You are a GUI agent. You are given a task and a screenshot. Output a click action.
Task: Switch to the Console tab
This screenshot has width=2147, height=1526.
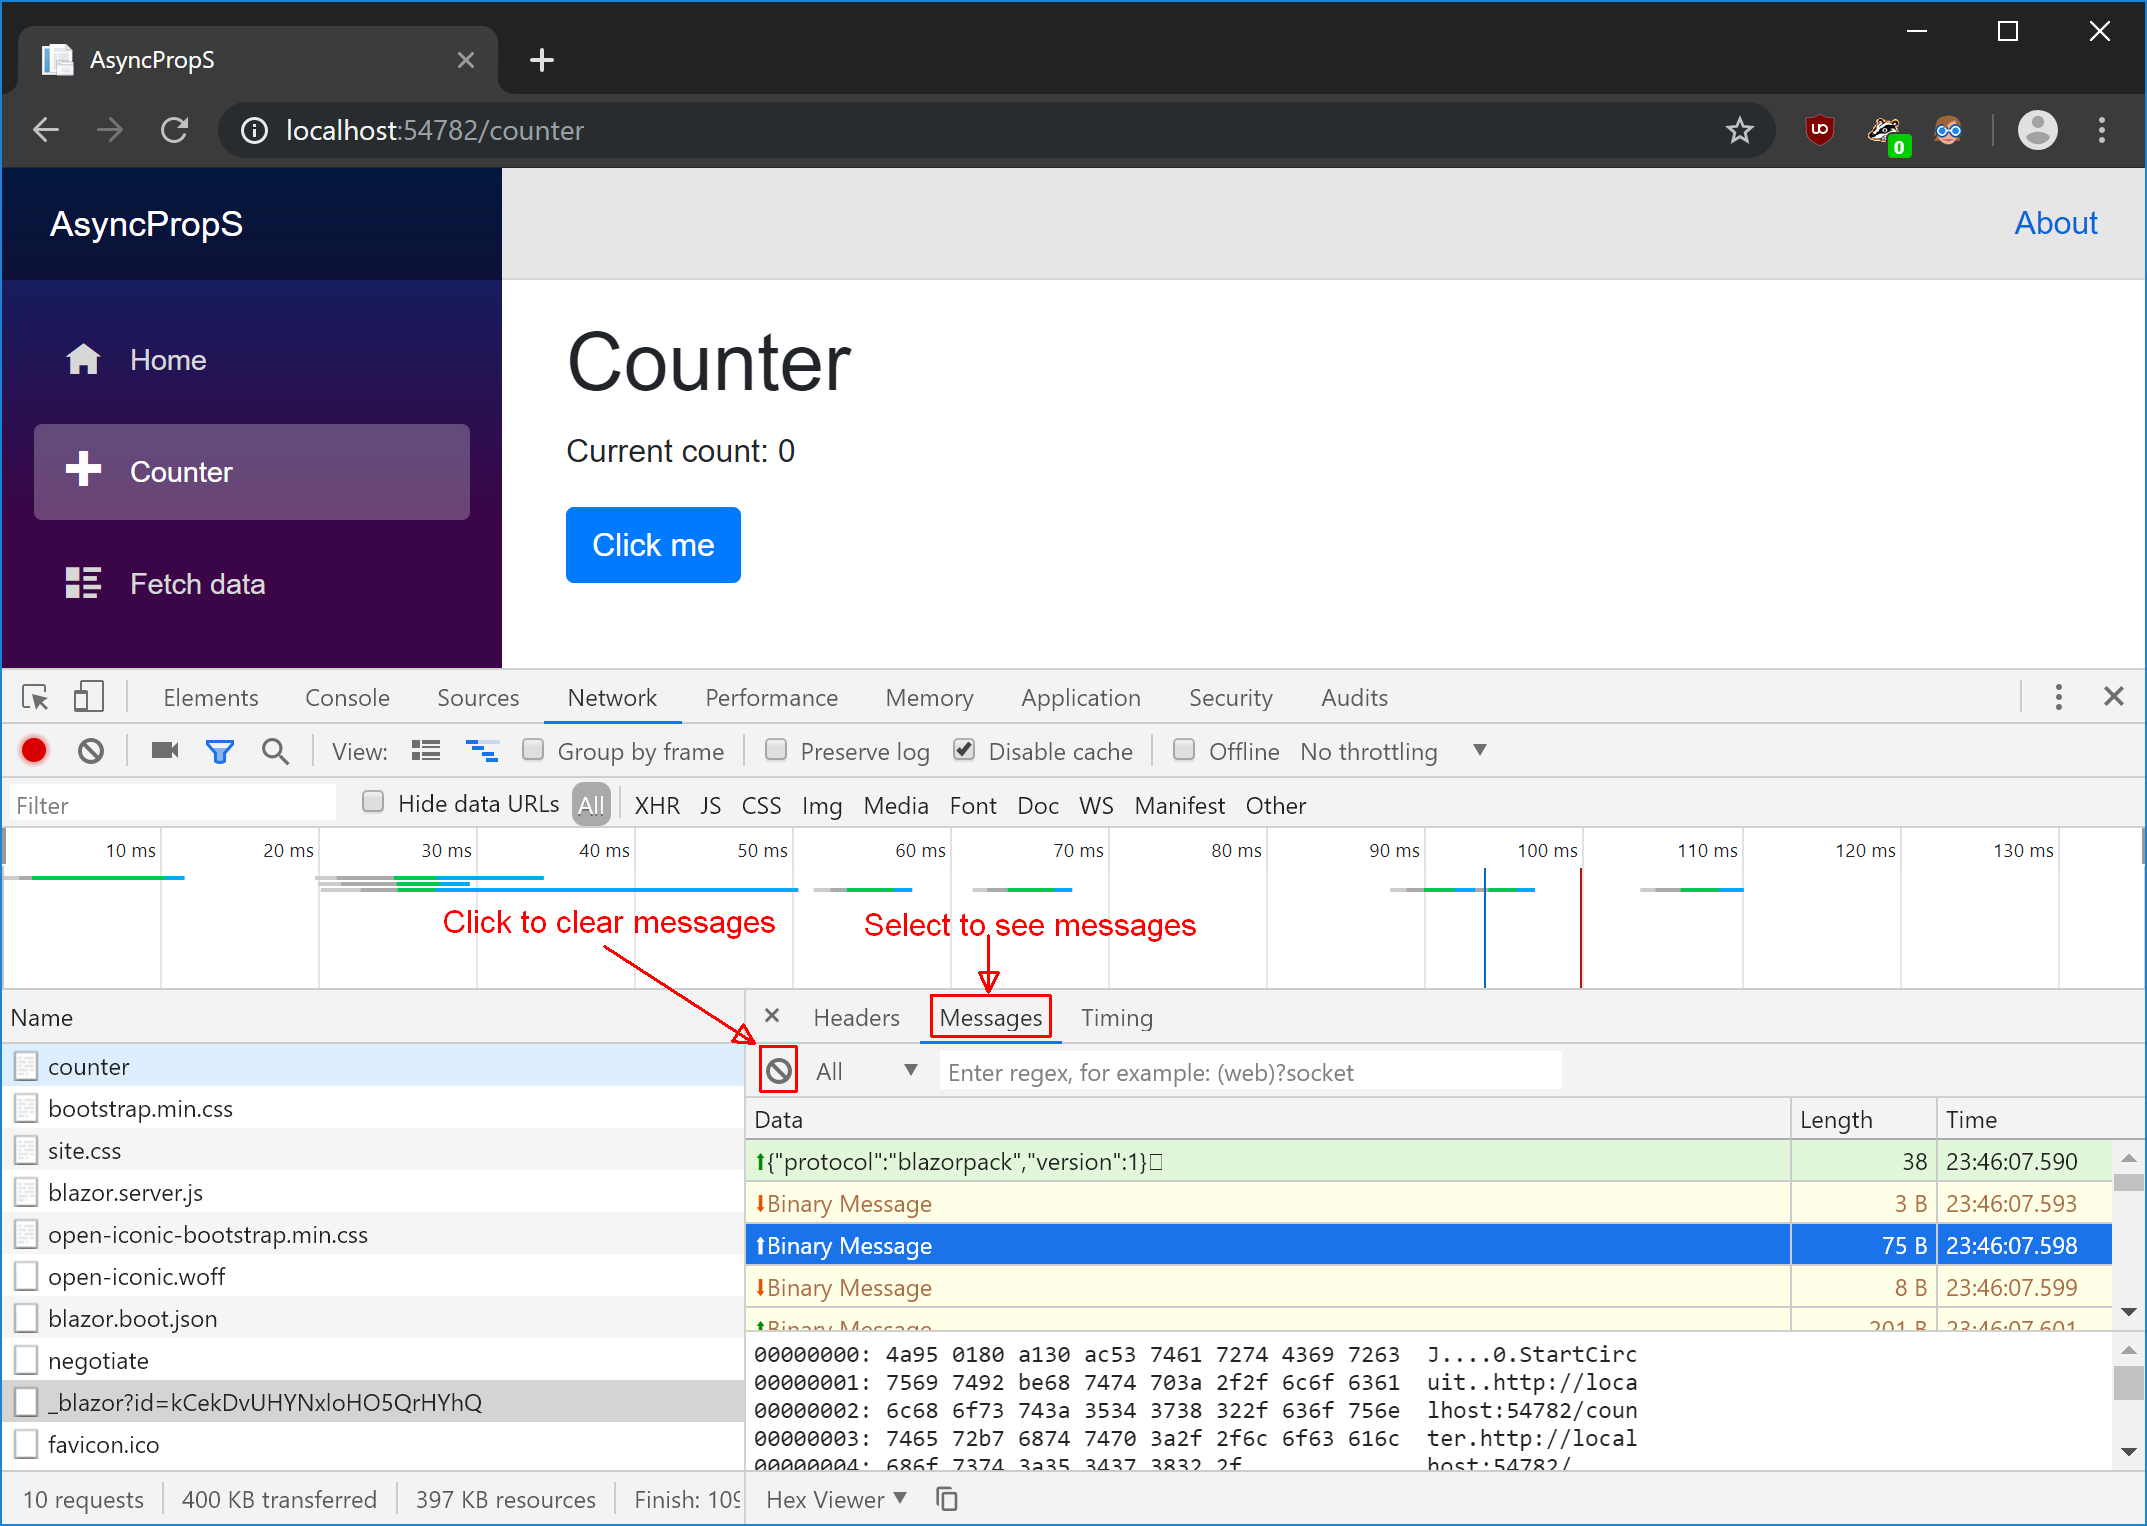346,697
